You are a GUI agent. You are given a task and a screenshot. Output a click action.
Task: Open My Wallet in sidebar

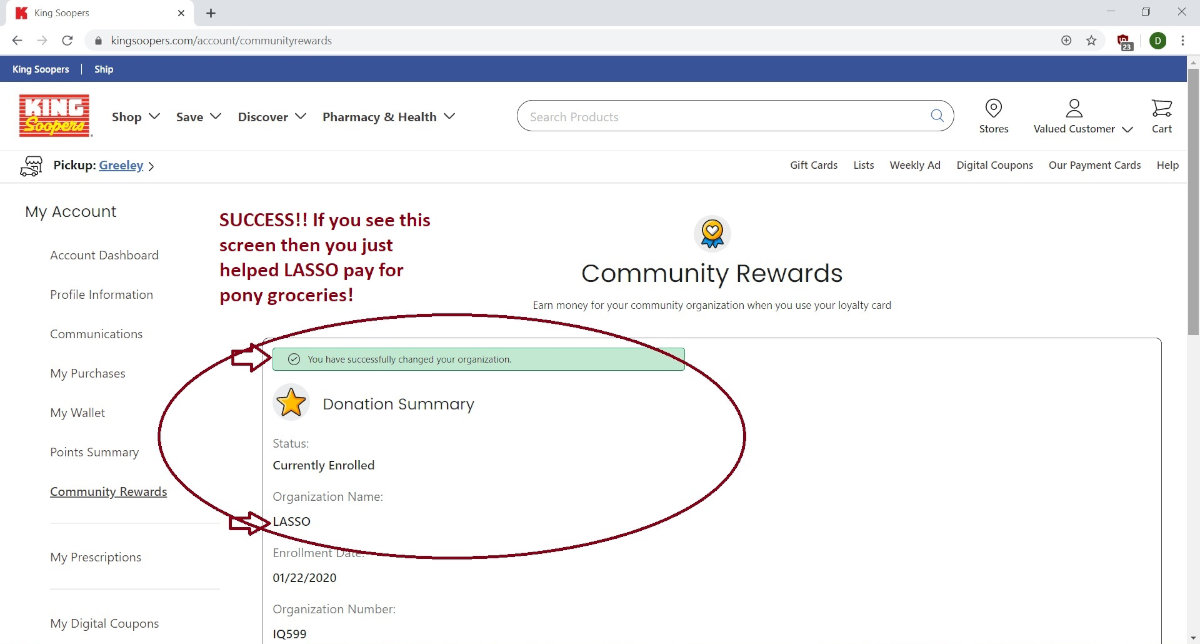tap(77, 413)
